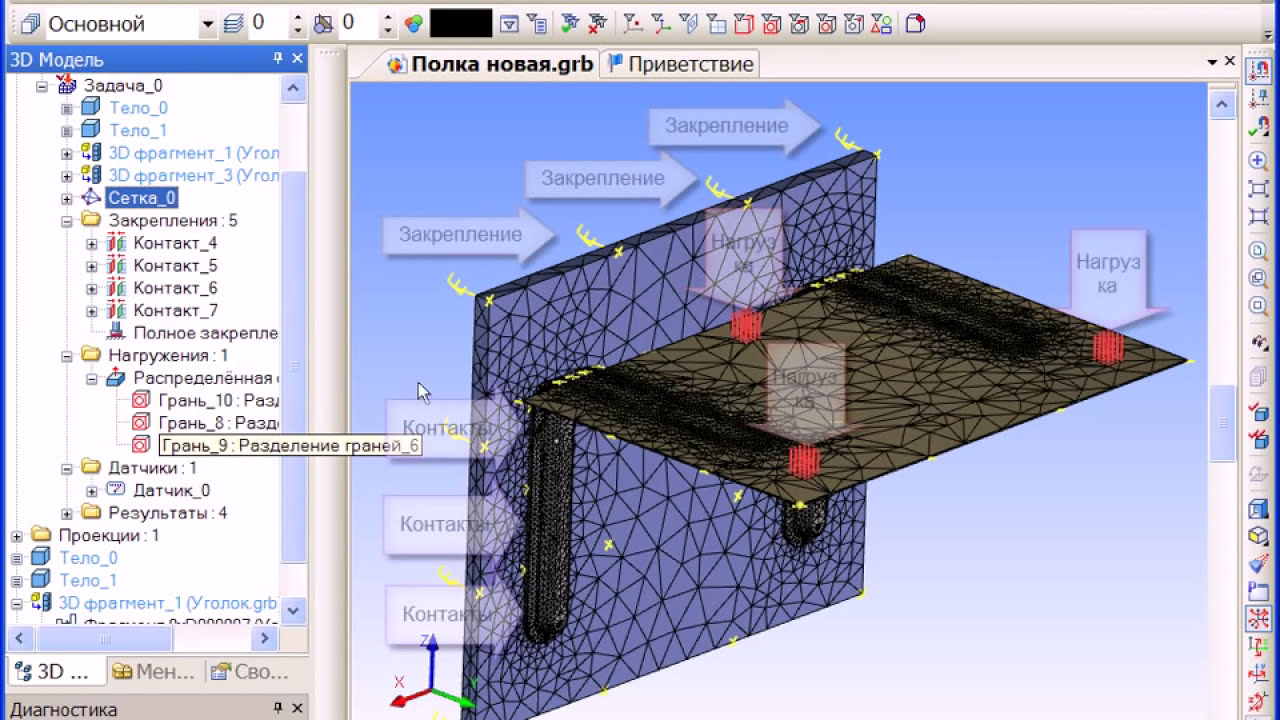This screenshot has height=720, width=1280.
Task: Toggle pin on Диагностика panel
Action: point(278,709)
